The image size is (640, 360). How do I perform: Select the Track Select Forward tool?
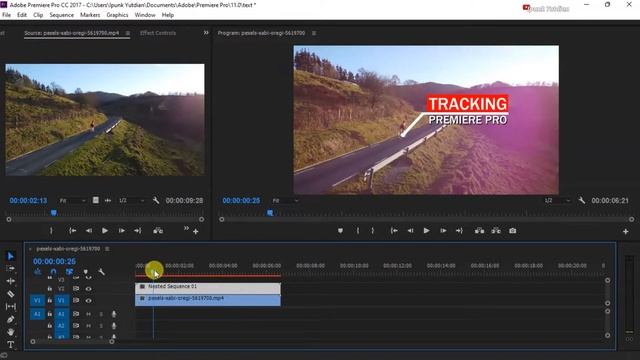coord(11,269)
